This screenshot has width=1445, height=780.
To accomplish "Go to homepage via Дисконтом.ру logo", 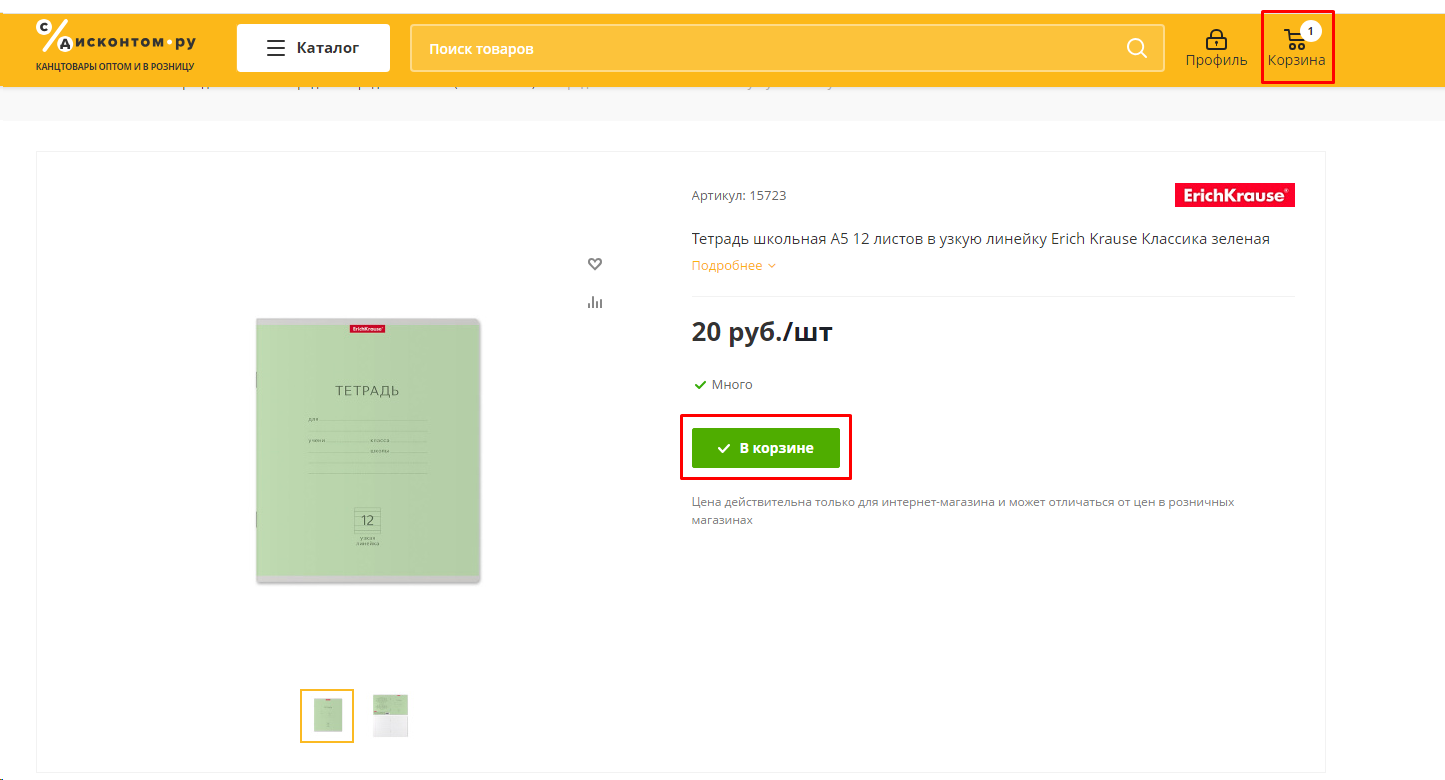I will pos(116,42).
